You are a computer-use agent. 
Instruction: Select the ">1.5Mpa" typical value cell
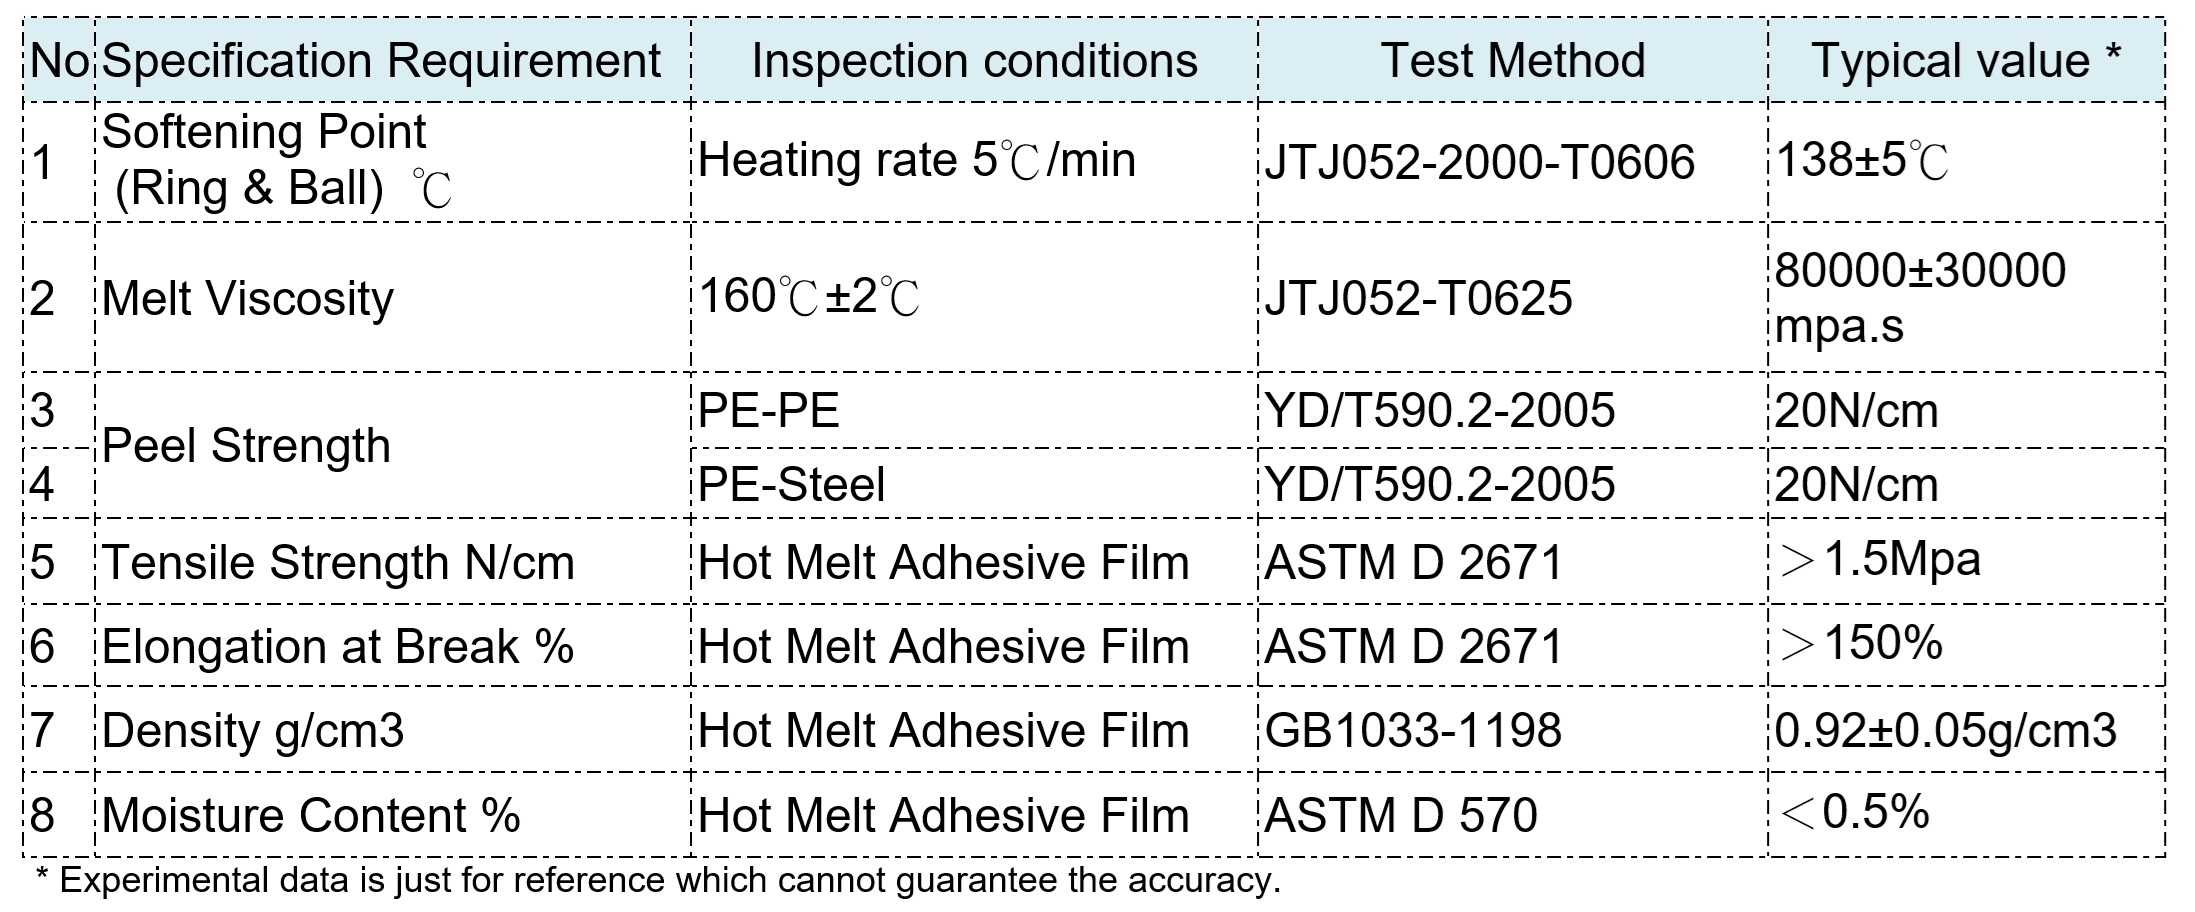(1879, 560)
